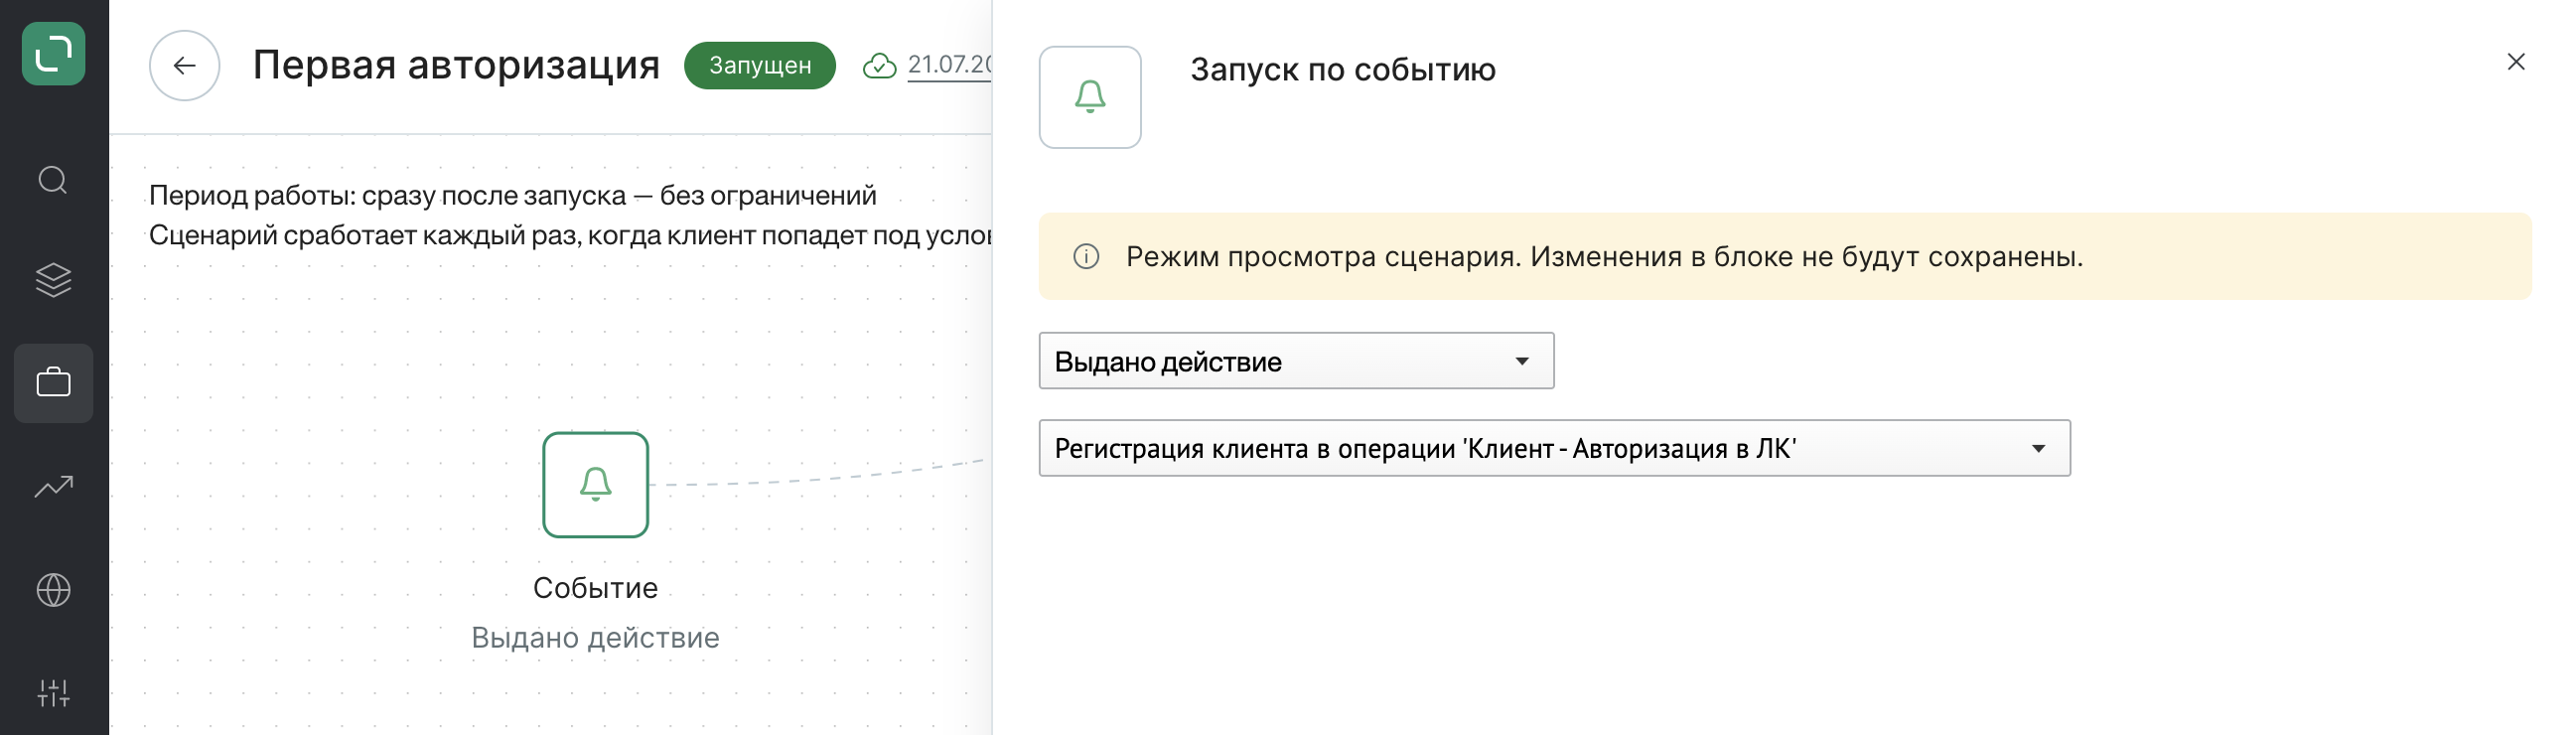This screenshot has width=2576, height=735.
Task: Open the Выдано действие dropdown
Action: 1296,361
